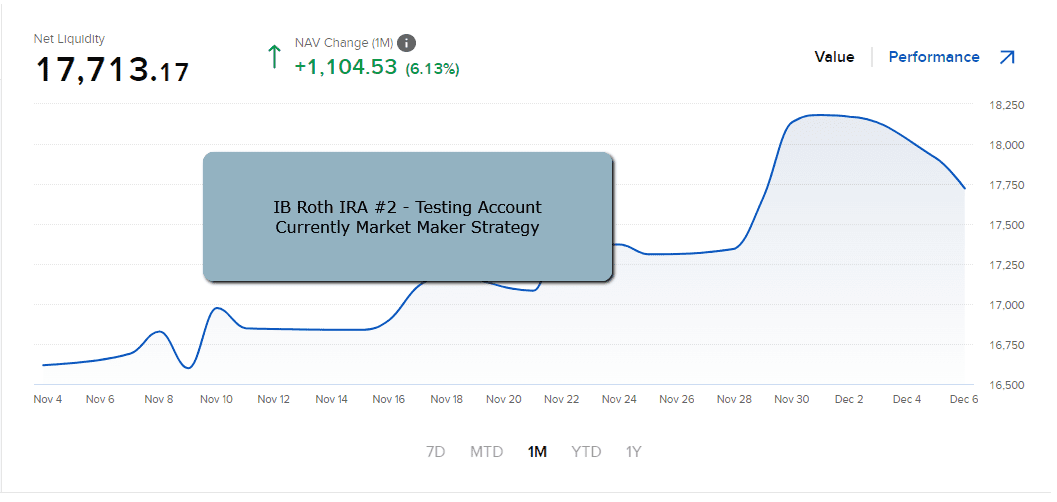Screen dimensions: 1057x502
Task: Click the Dec 6 date on the axis
Action: 964,400
